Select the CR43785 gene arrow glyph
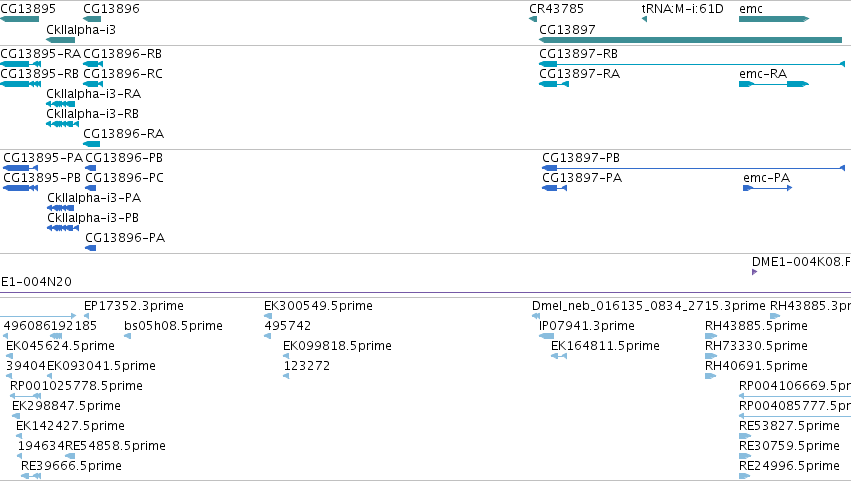 533,19
